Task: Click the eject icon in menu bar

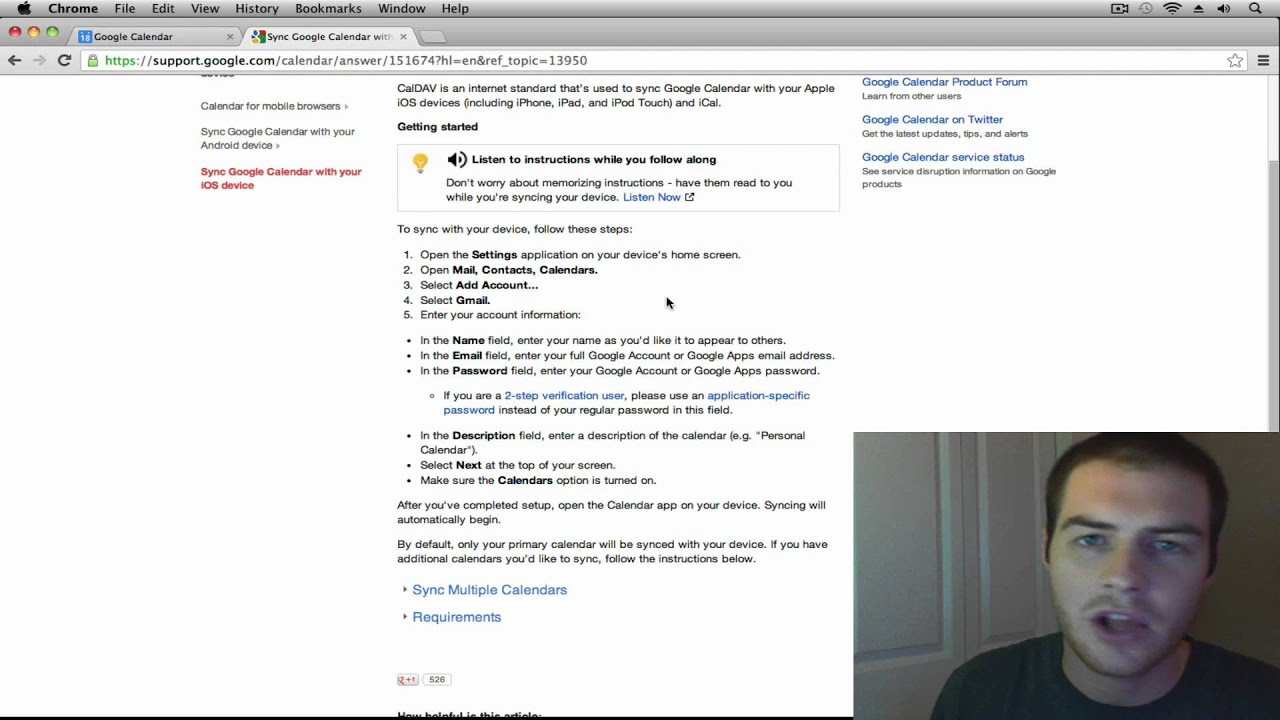Action: click(x=1198, y=8)
